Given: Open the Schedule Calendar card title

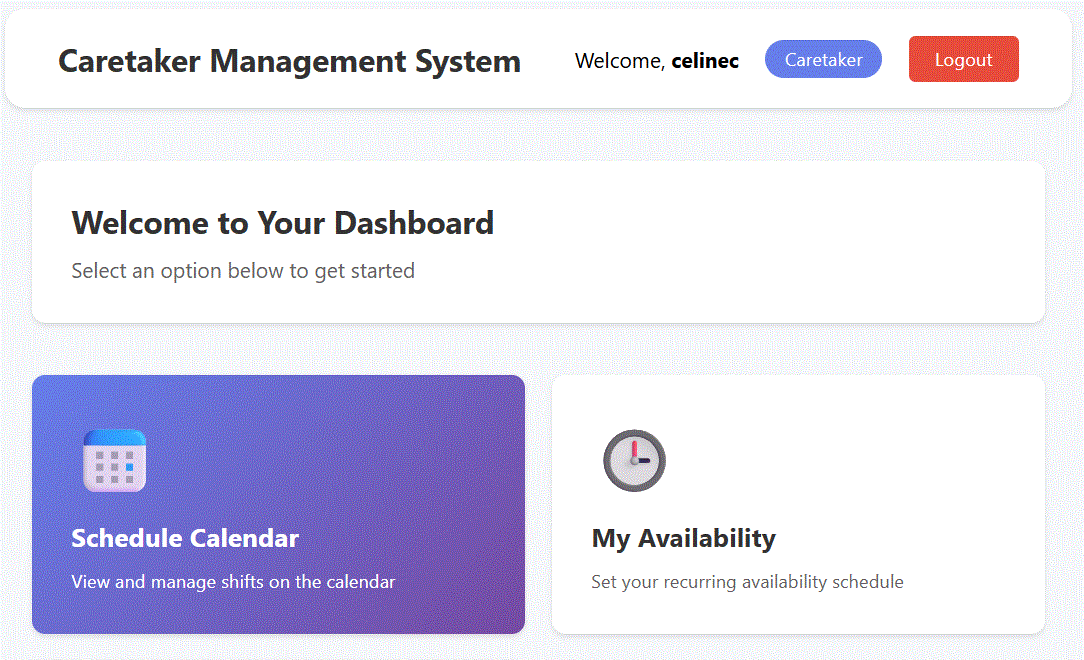Looking at the screenshot, I should click(x=185, y=538).
